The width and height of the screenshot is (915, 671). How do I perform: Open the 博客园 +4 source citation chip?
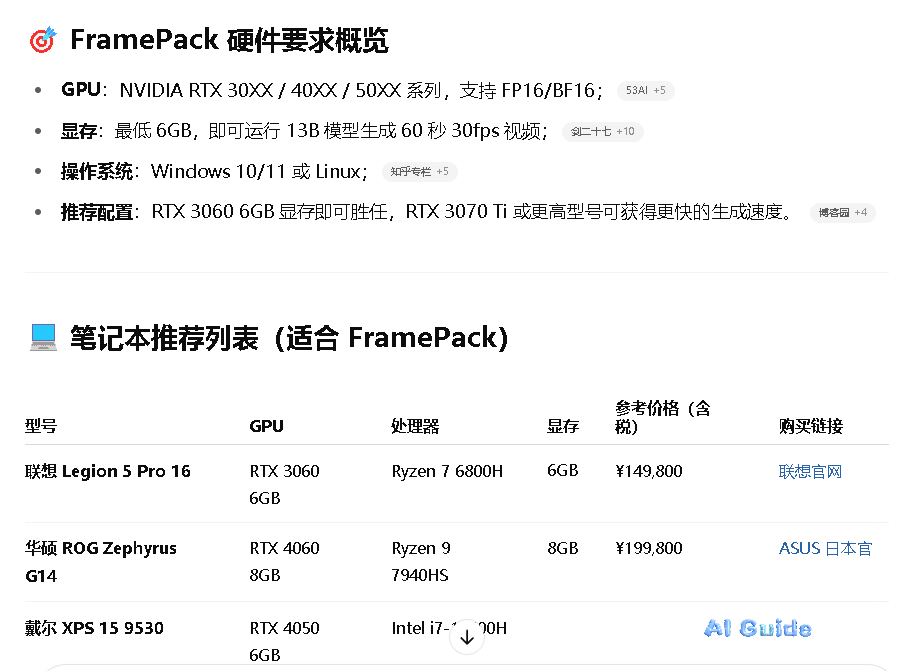click(842, 212)
